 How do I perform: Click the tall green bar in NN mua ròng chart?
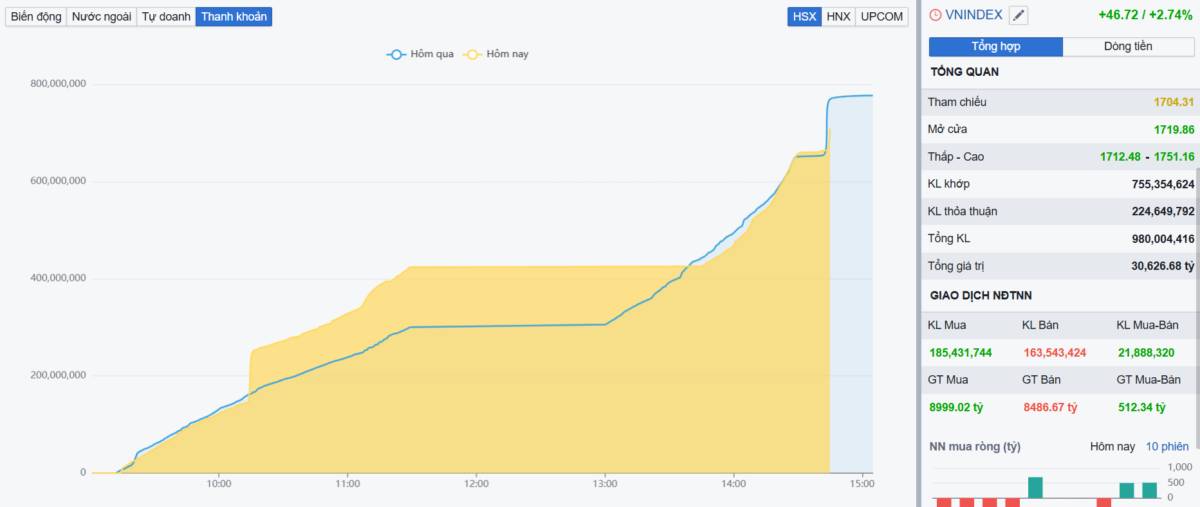pyautogui.click(x=1035, y=487)
